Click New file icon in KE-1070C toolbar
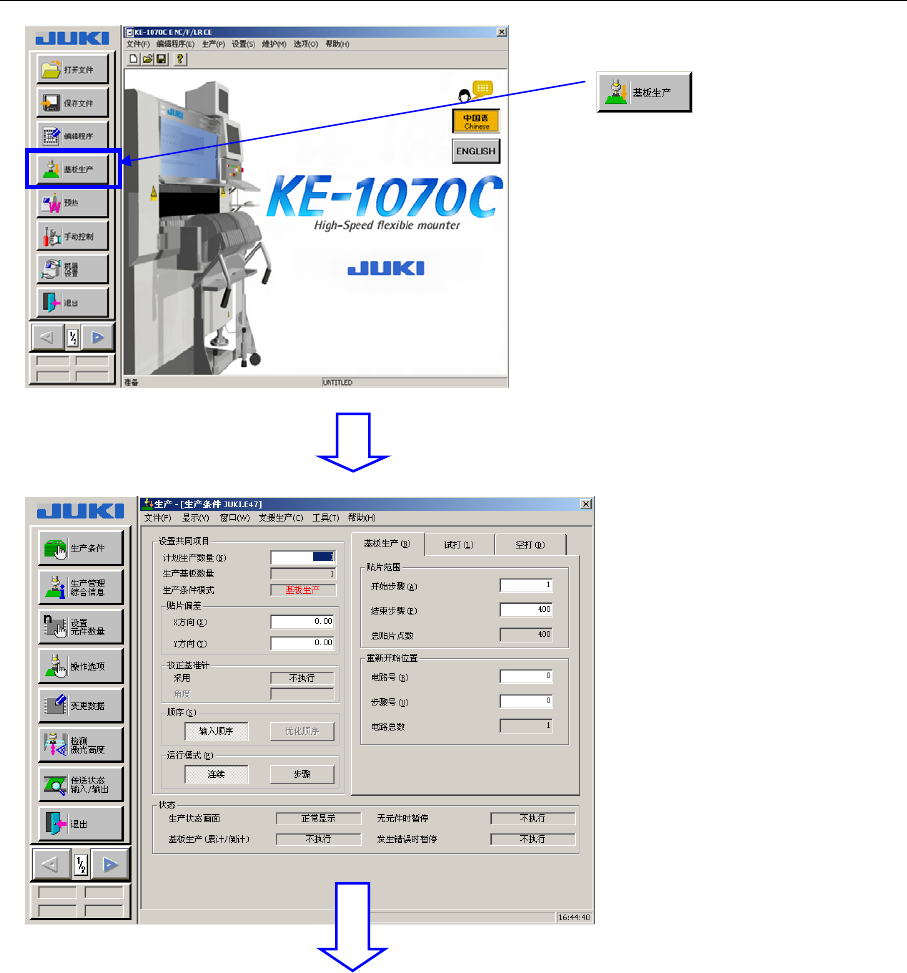 click(x=133, y=59)
